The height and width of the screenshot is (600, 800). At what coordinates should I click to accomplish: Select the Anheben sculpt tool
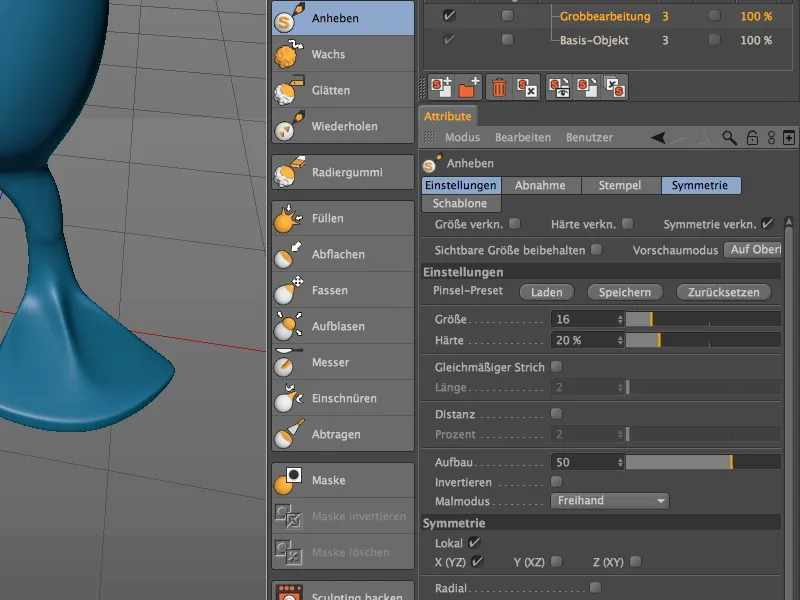[343, 18]
